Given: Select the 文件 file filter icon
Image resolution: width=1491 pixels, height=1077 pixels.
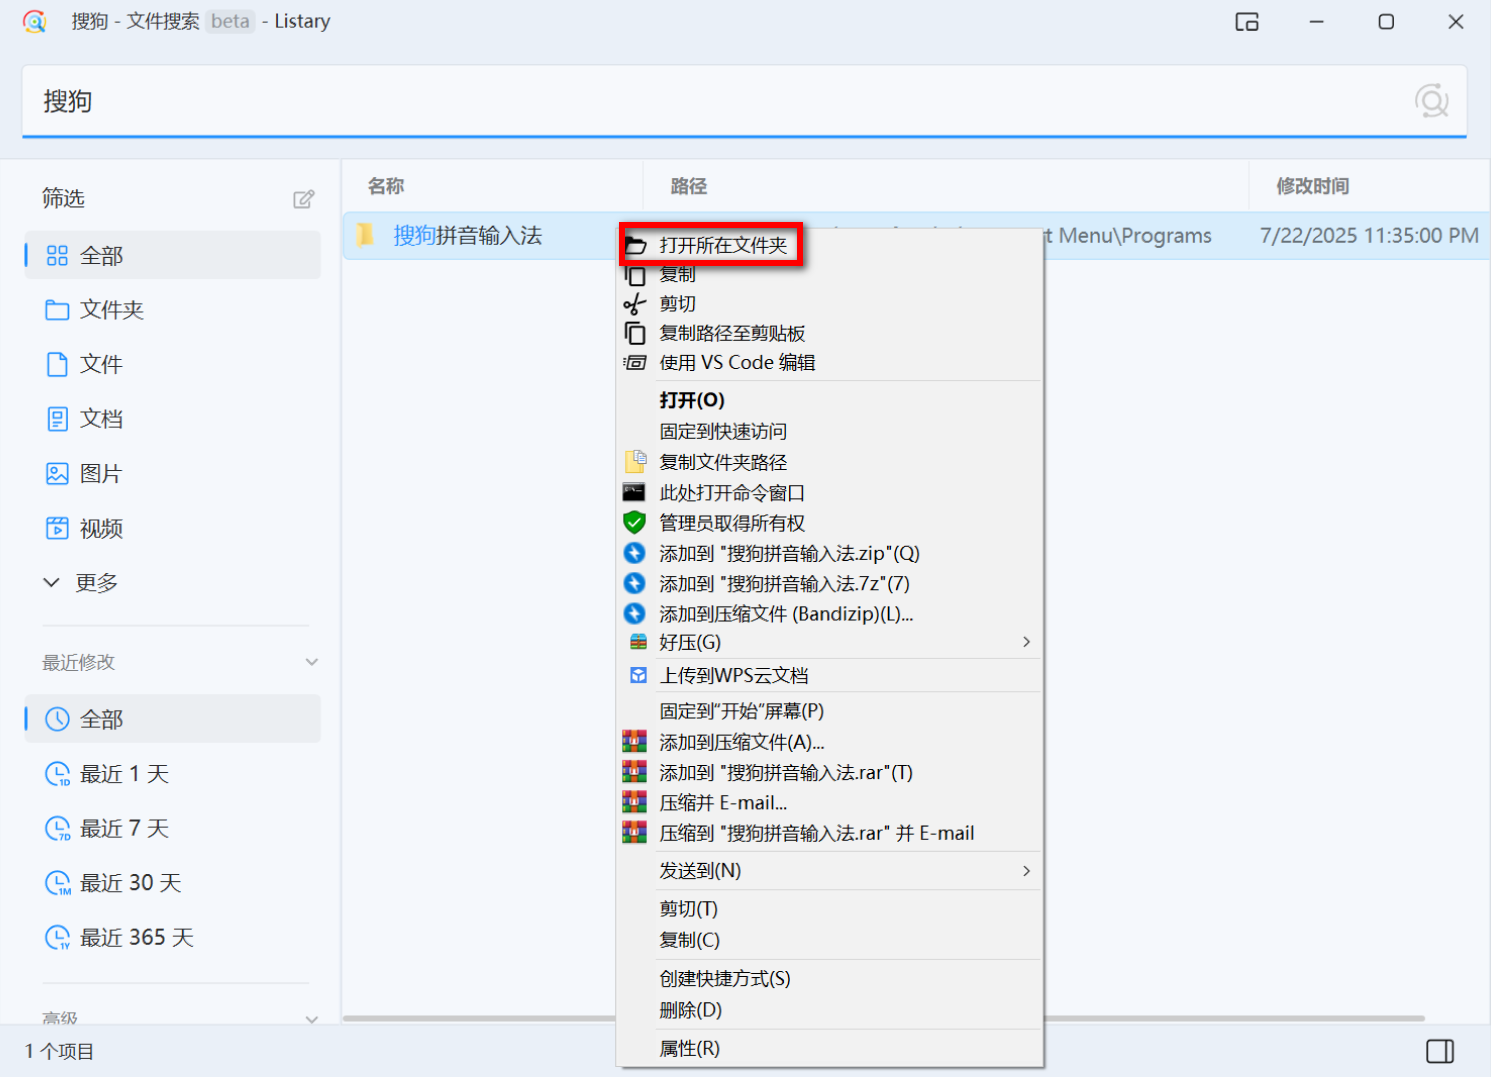Looking at the screenshot, I should click(58, 364).
